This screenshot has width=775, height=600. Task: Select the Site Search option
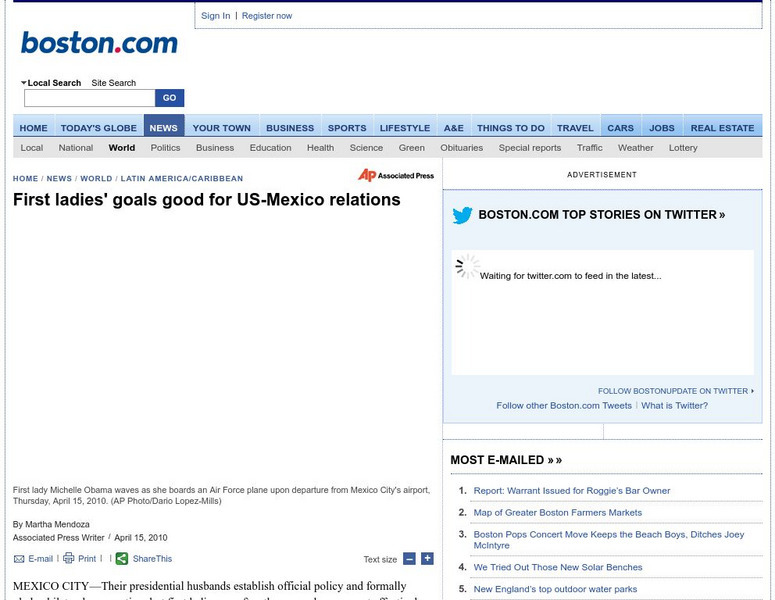(x=113, y=83)
